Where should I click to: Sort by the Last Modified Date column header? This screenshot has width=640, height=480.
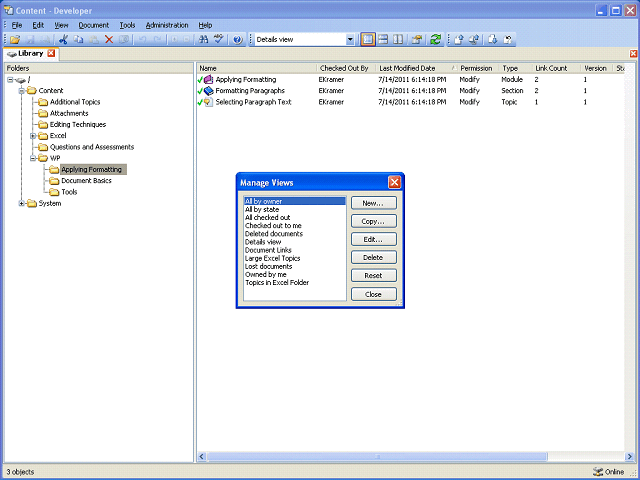(417, 68)
